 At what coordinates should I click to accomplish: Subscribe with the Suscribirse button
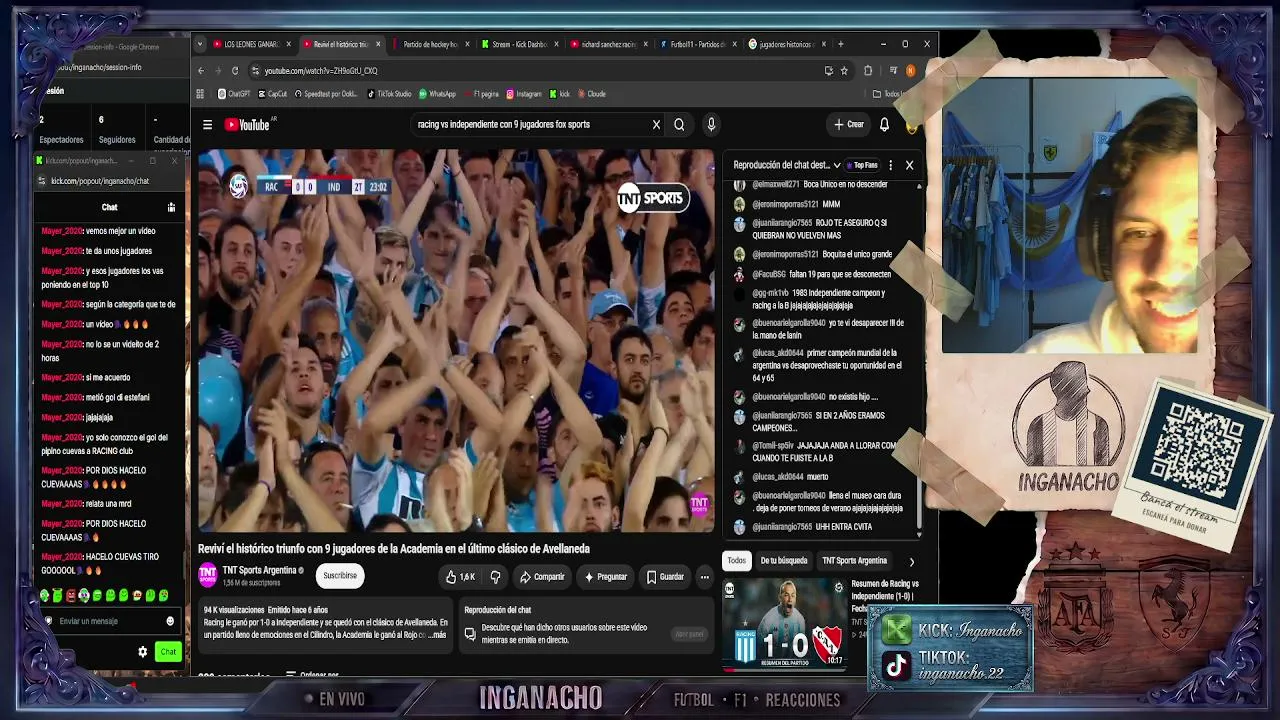coord(340,576)
